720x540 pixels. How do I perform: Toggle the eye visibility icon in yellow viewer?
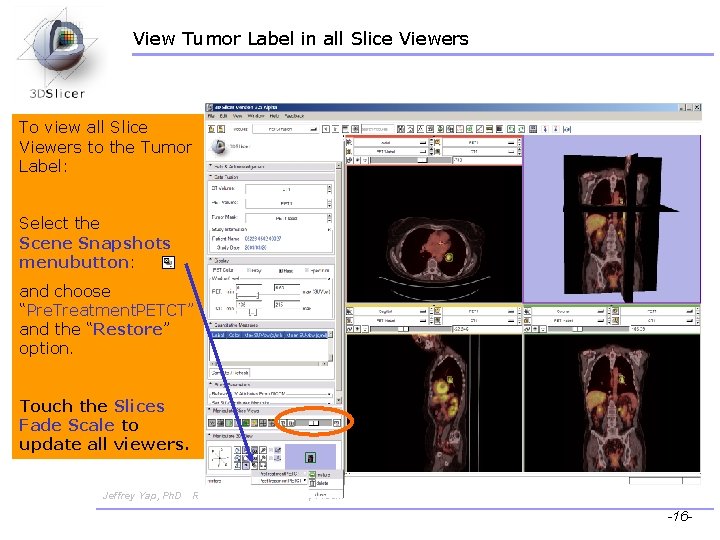(358, 329)
